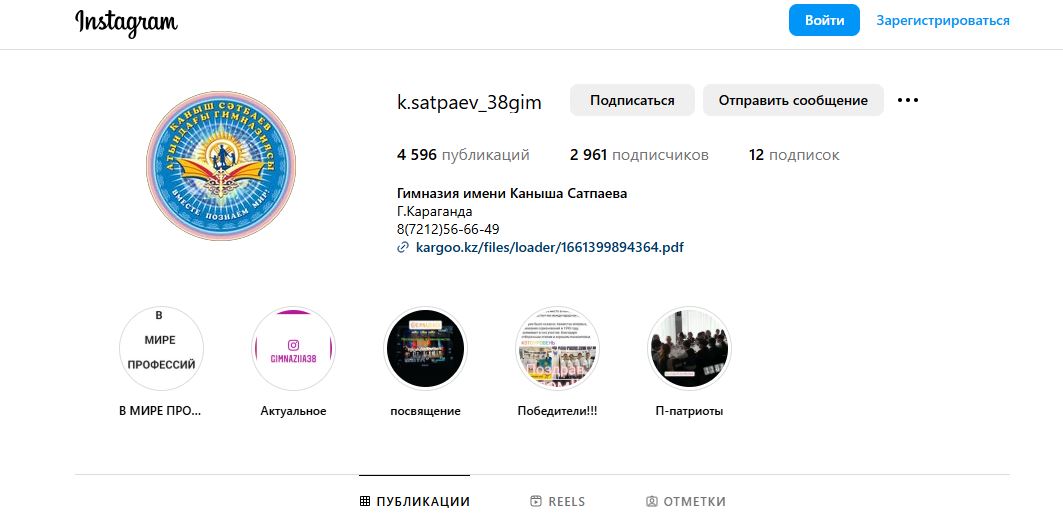Open the three-dots more options menu
This screenshot has height=515, width=1063.
[x=907, y=100]
